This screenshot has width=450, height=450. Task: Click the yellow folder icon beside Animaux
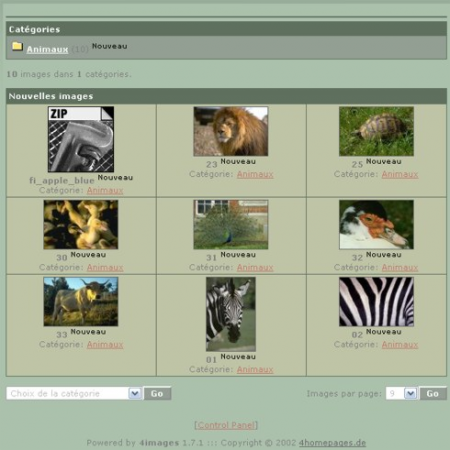(x=17, y=46)
